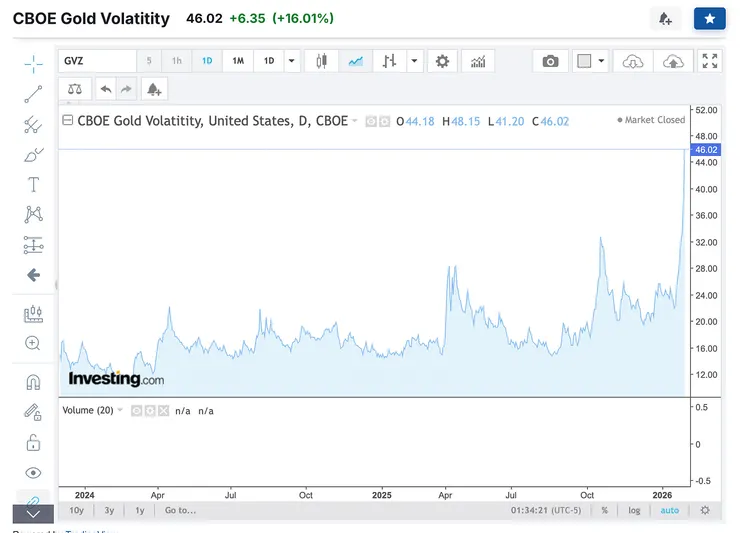This screenshot has width=740, height=533.
Task: Create alert from chart toolbar bell
Action: tap(154, 89)
